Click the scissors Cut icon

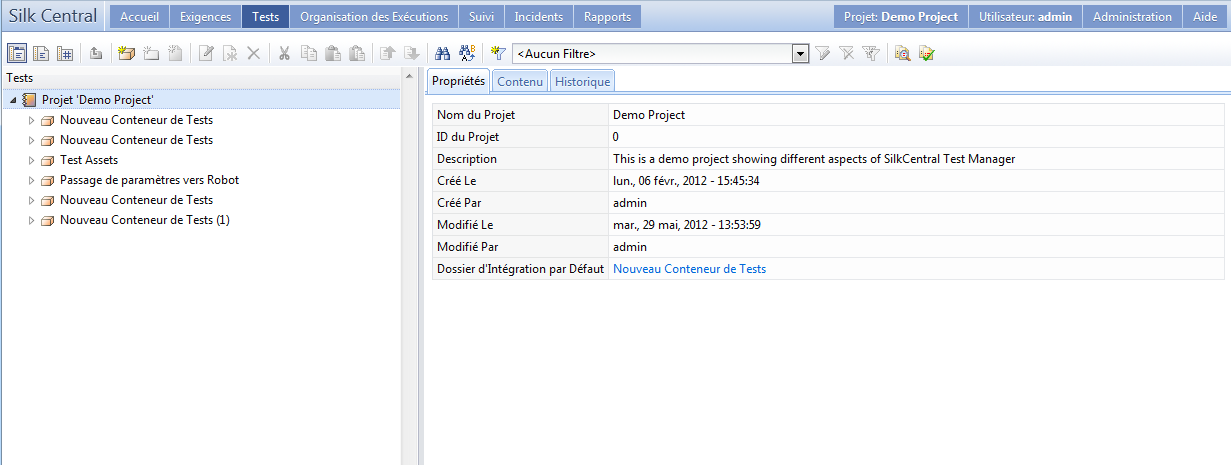(x=284, y=54)
